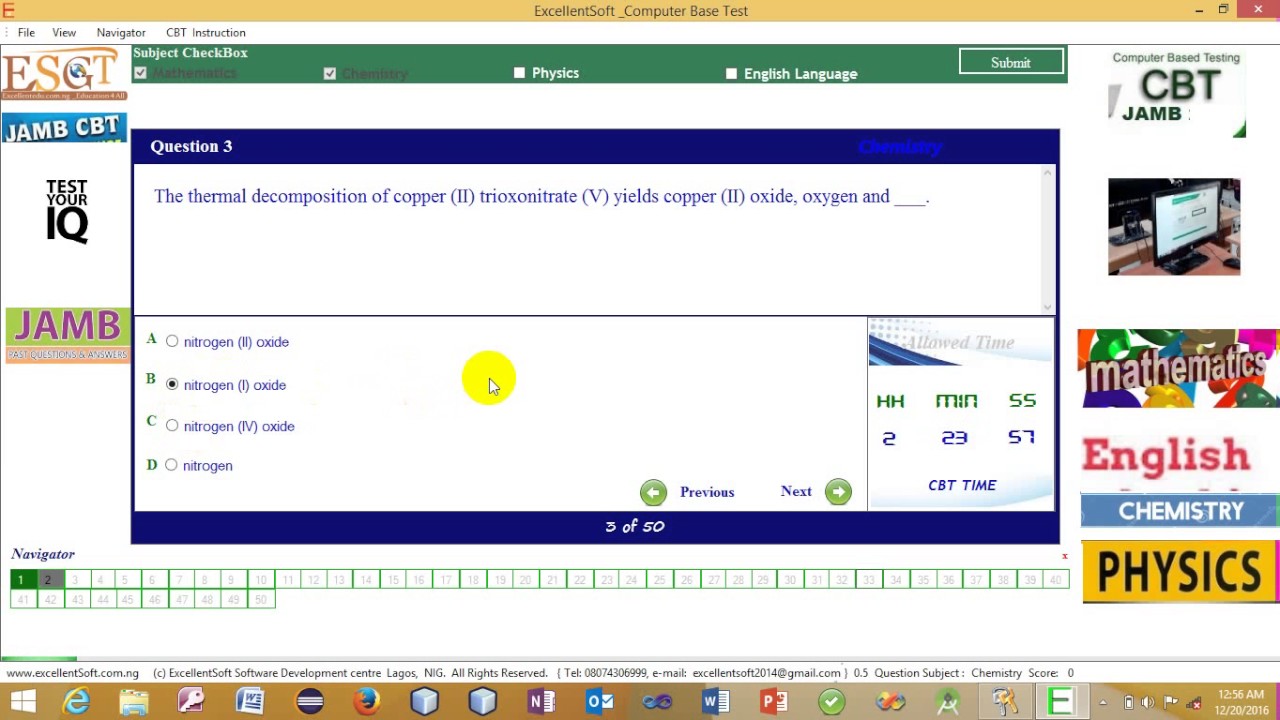Viewport: 1280px width, 720px height.
Task: Open the mathematics subject banner
Action: click(1178, 368)
